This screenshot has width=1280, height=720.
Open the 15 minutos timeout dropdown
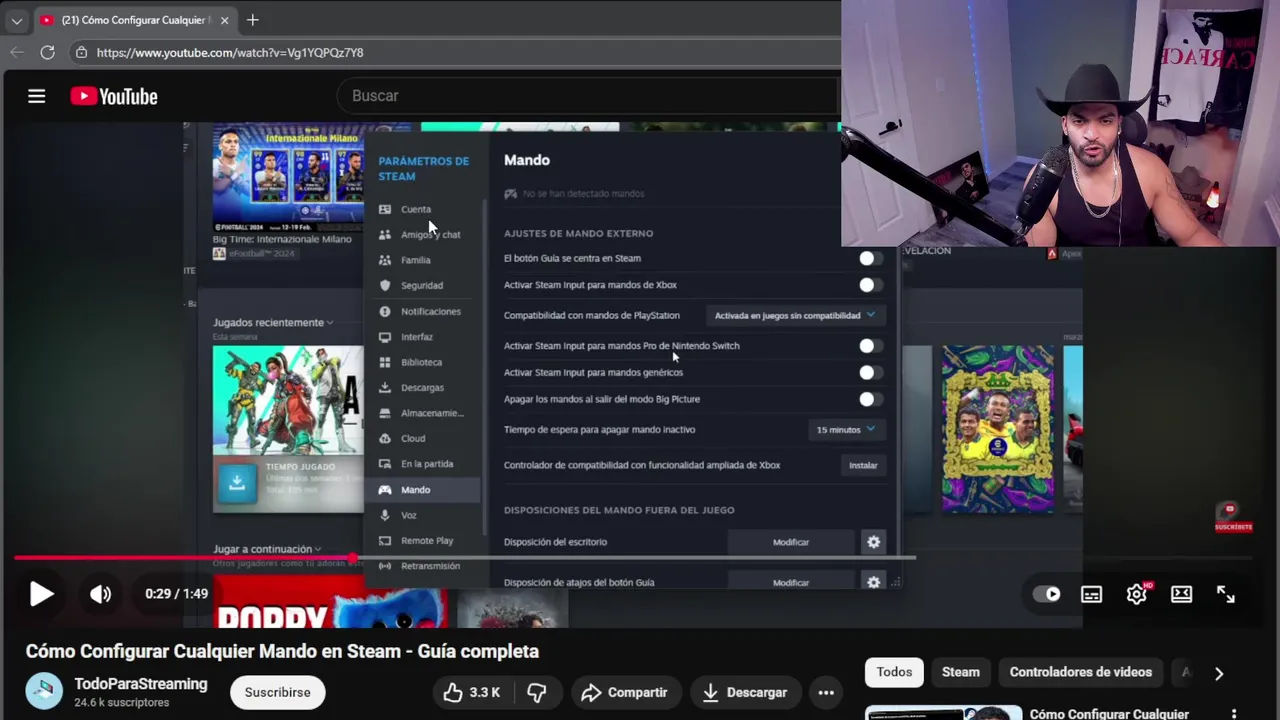[846, 430]
